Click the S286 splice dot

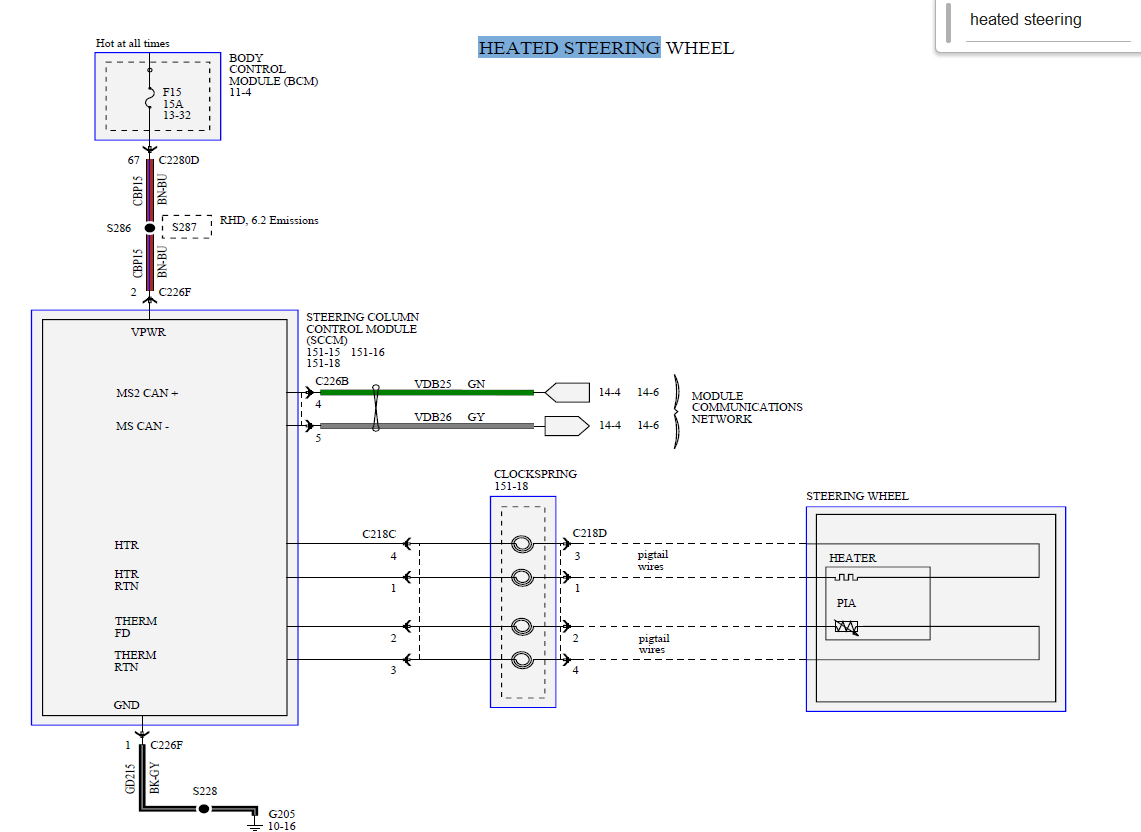point(150,228)
